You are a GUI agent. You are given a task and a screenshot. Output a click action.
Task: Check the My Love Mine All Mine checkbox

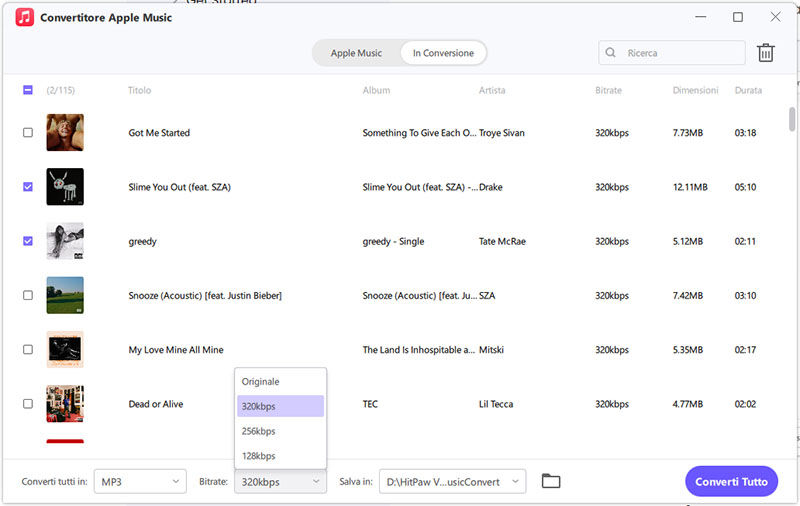point(28,349)
